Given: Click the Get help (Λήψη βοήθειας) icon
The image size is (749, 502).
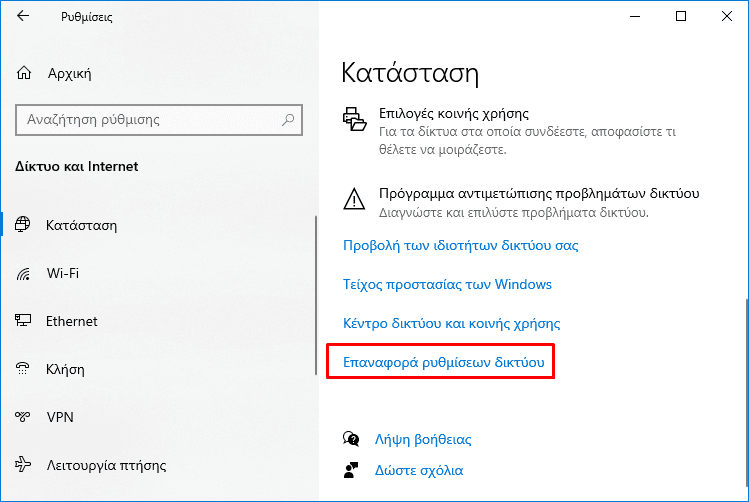Looking at the screenshot, I should [x=351, y=439].
